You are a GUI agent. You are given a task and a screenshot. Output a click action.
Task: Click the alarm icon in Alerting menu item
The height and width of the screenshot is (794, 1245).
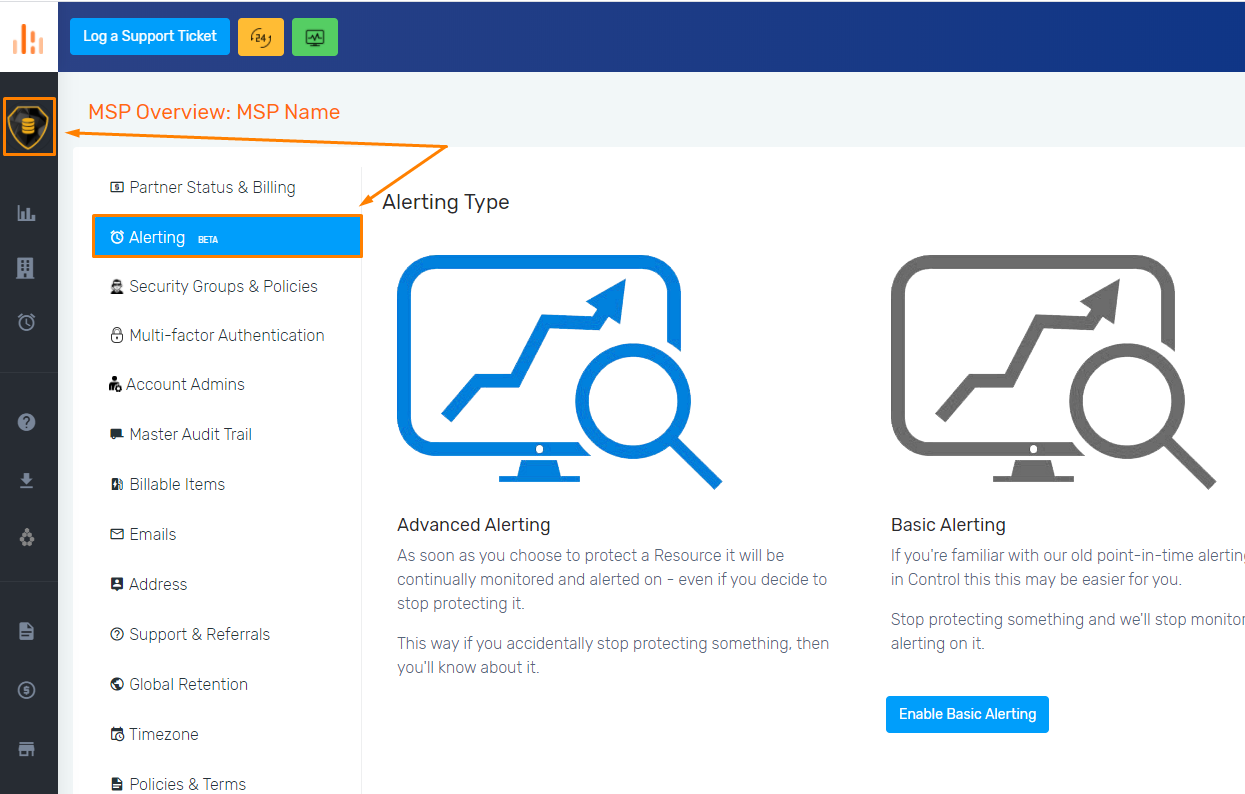click(x=117, y=237)
